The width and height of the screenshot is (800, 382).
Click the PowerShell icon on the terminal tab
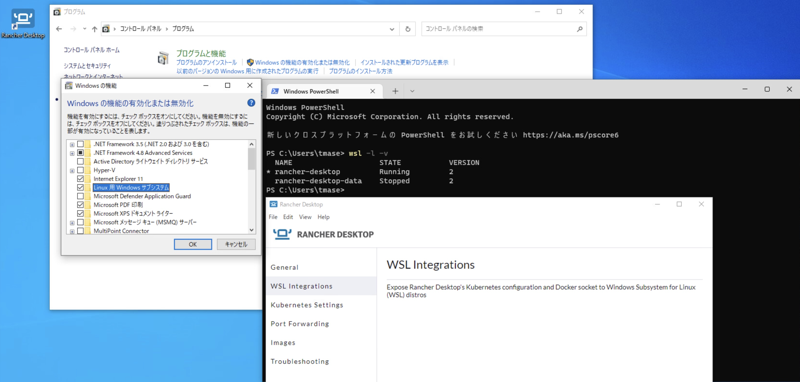click(x=274, y=91)
